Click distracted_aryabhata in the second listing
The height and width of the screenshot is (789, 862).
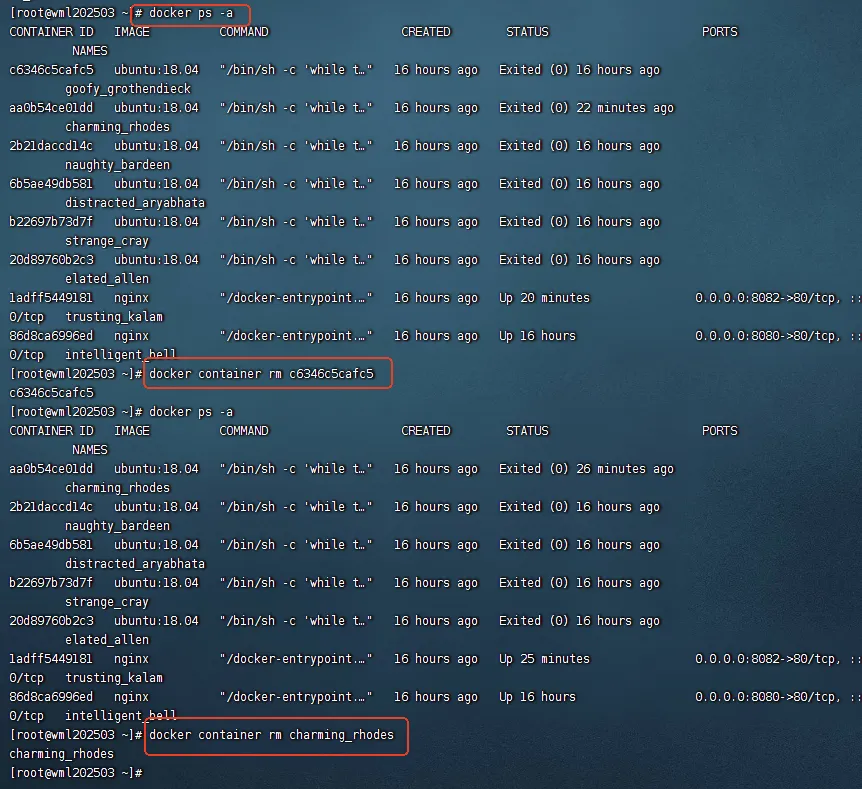[x=135, y=564]
